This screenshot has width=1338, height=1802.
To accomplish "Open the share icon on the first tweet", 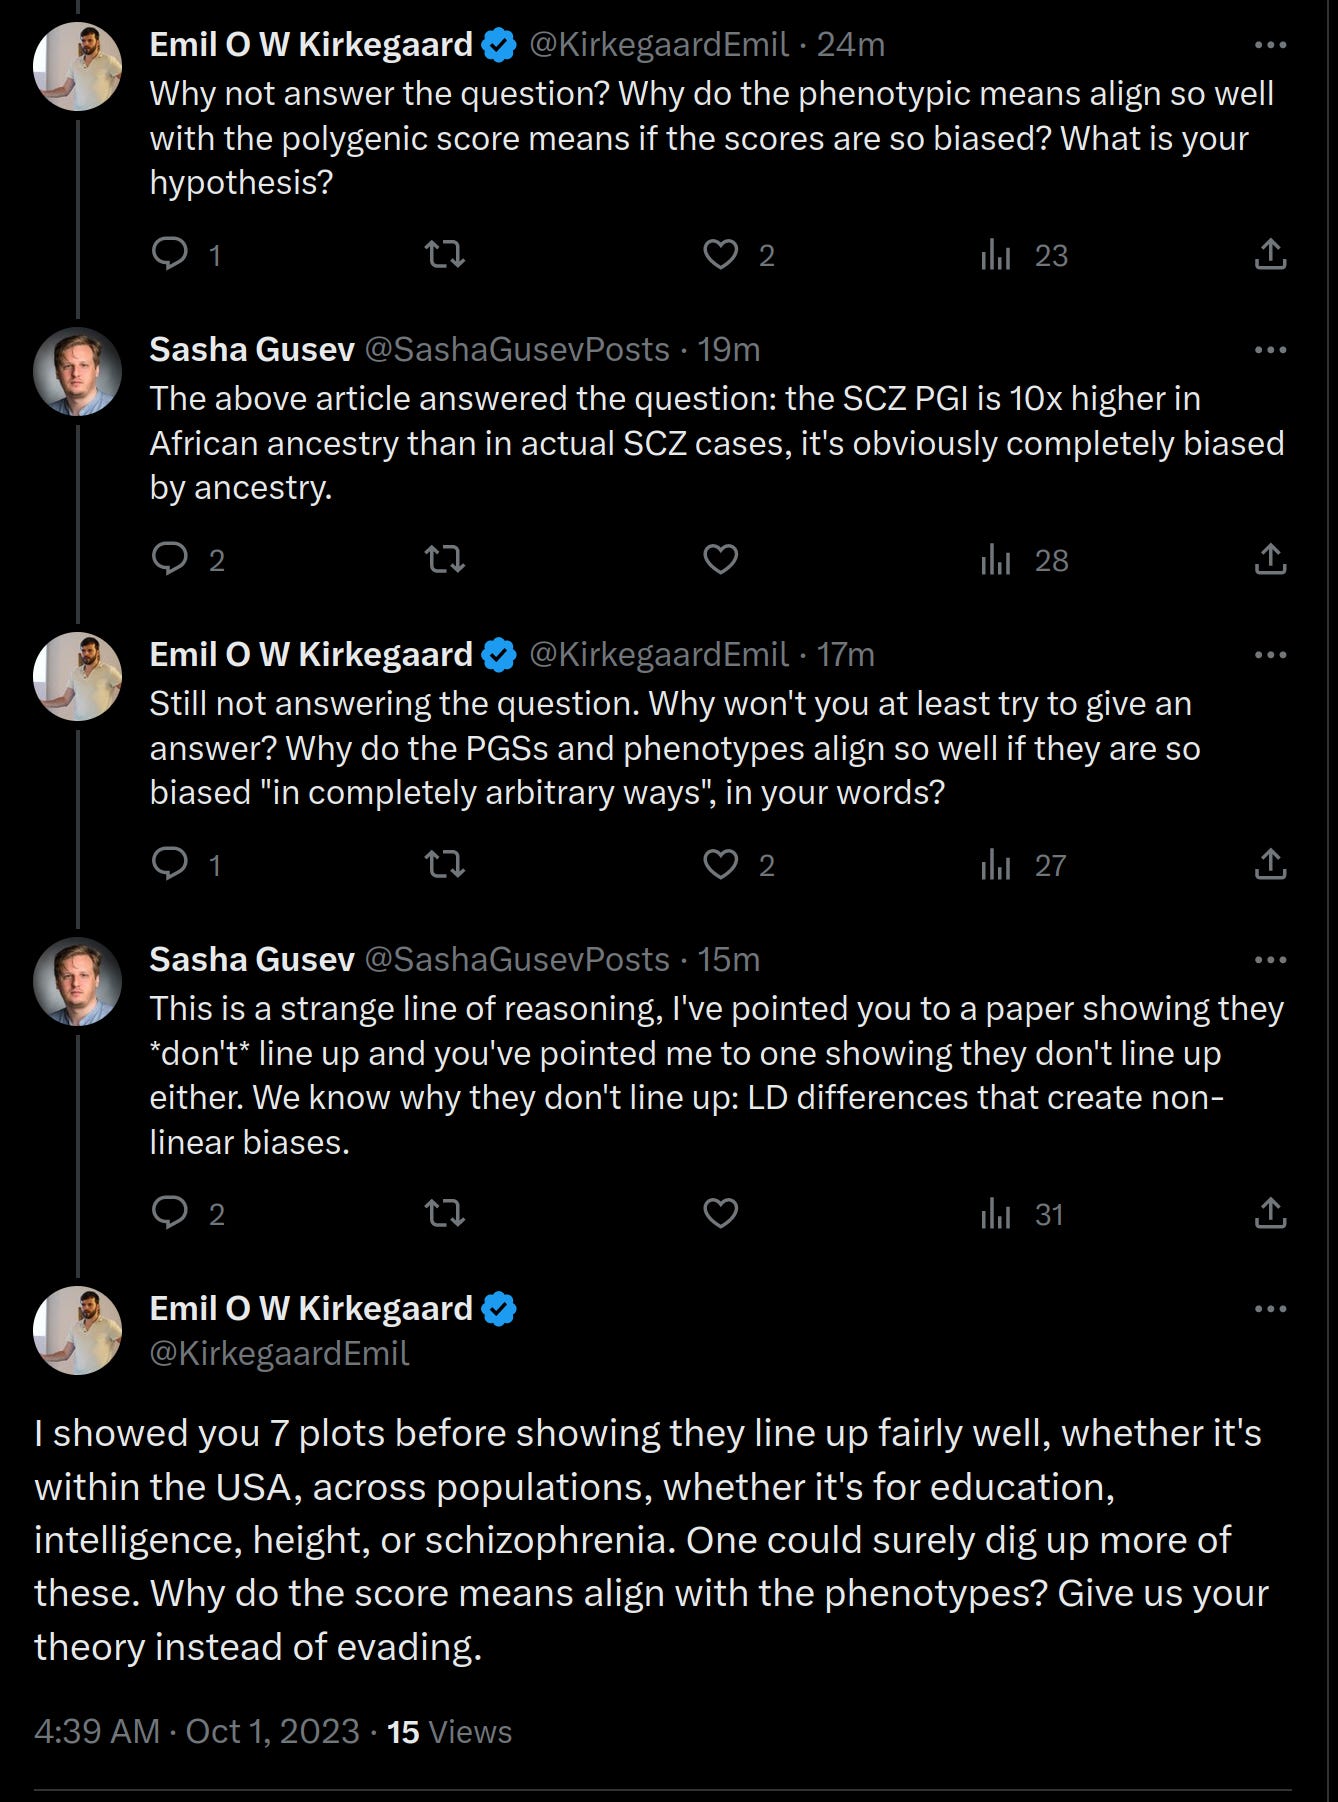I will (1271, 255).
